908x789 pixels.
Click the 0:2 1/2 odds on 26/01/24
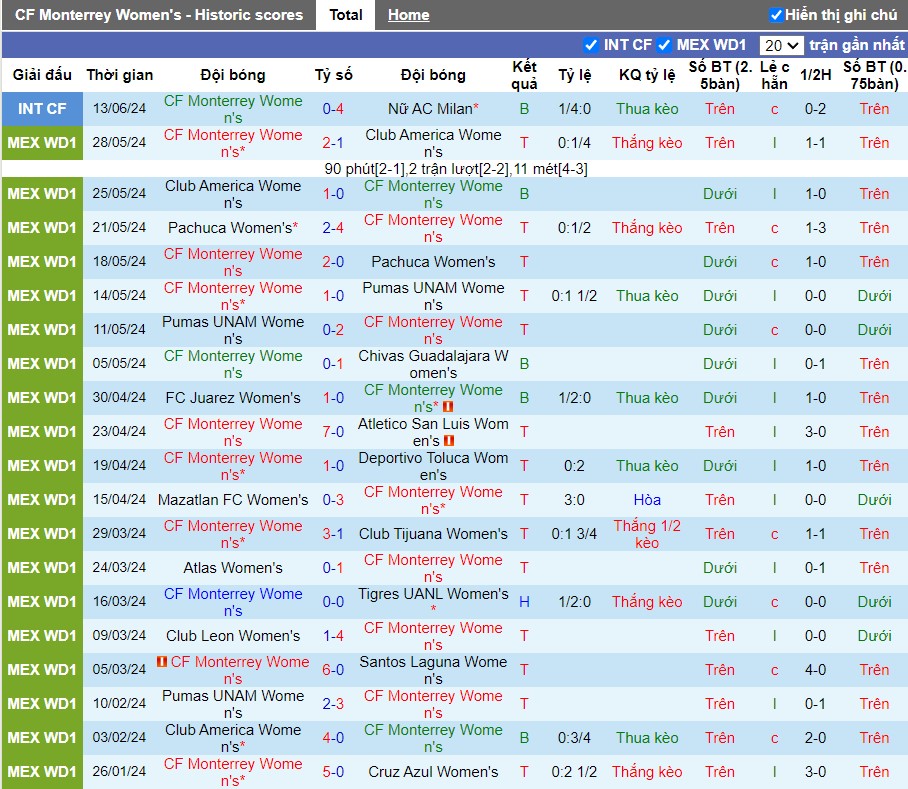tap(574, 772)
